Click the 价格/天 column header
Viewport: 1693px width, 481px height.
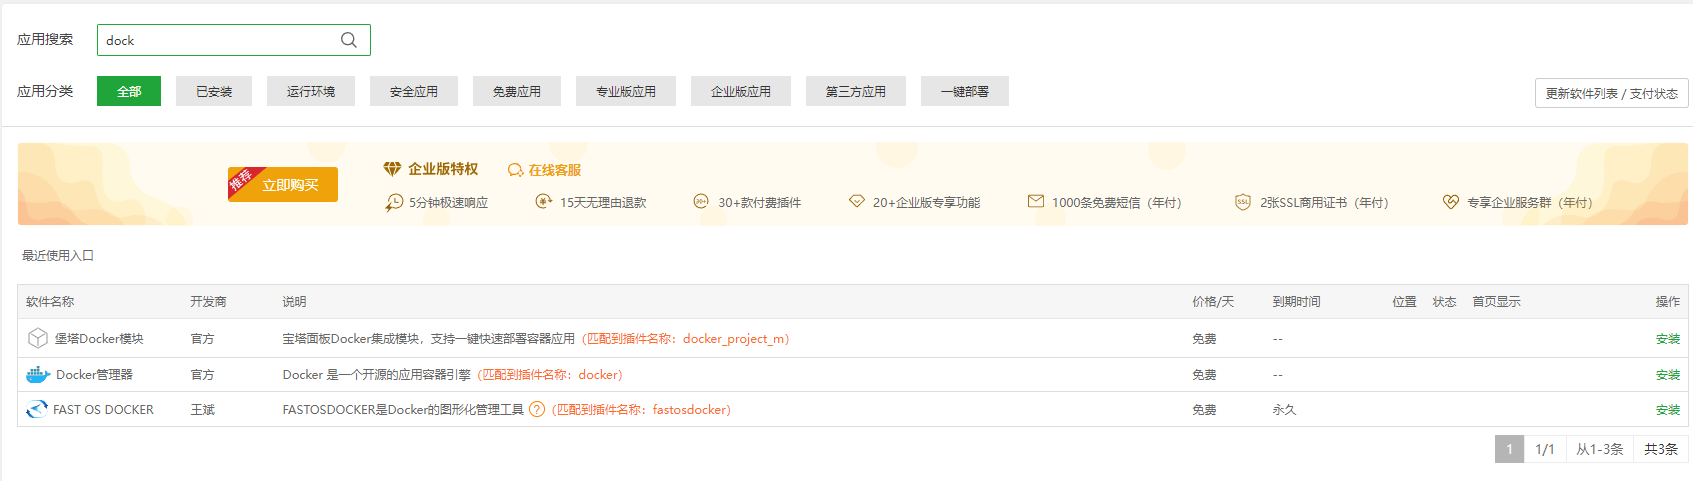click(x=1213, y=301)
